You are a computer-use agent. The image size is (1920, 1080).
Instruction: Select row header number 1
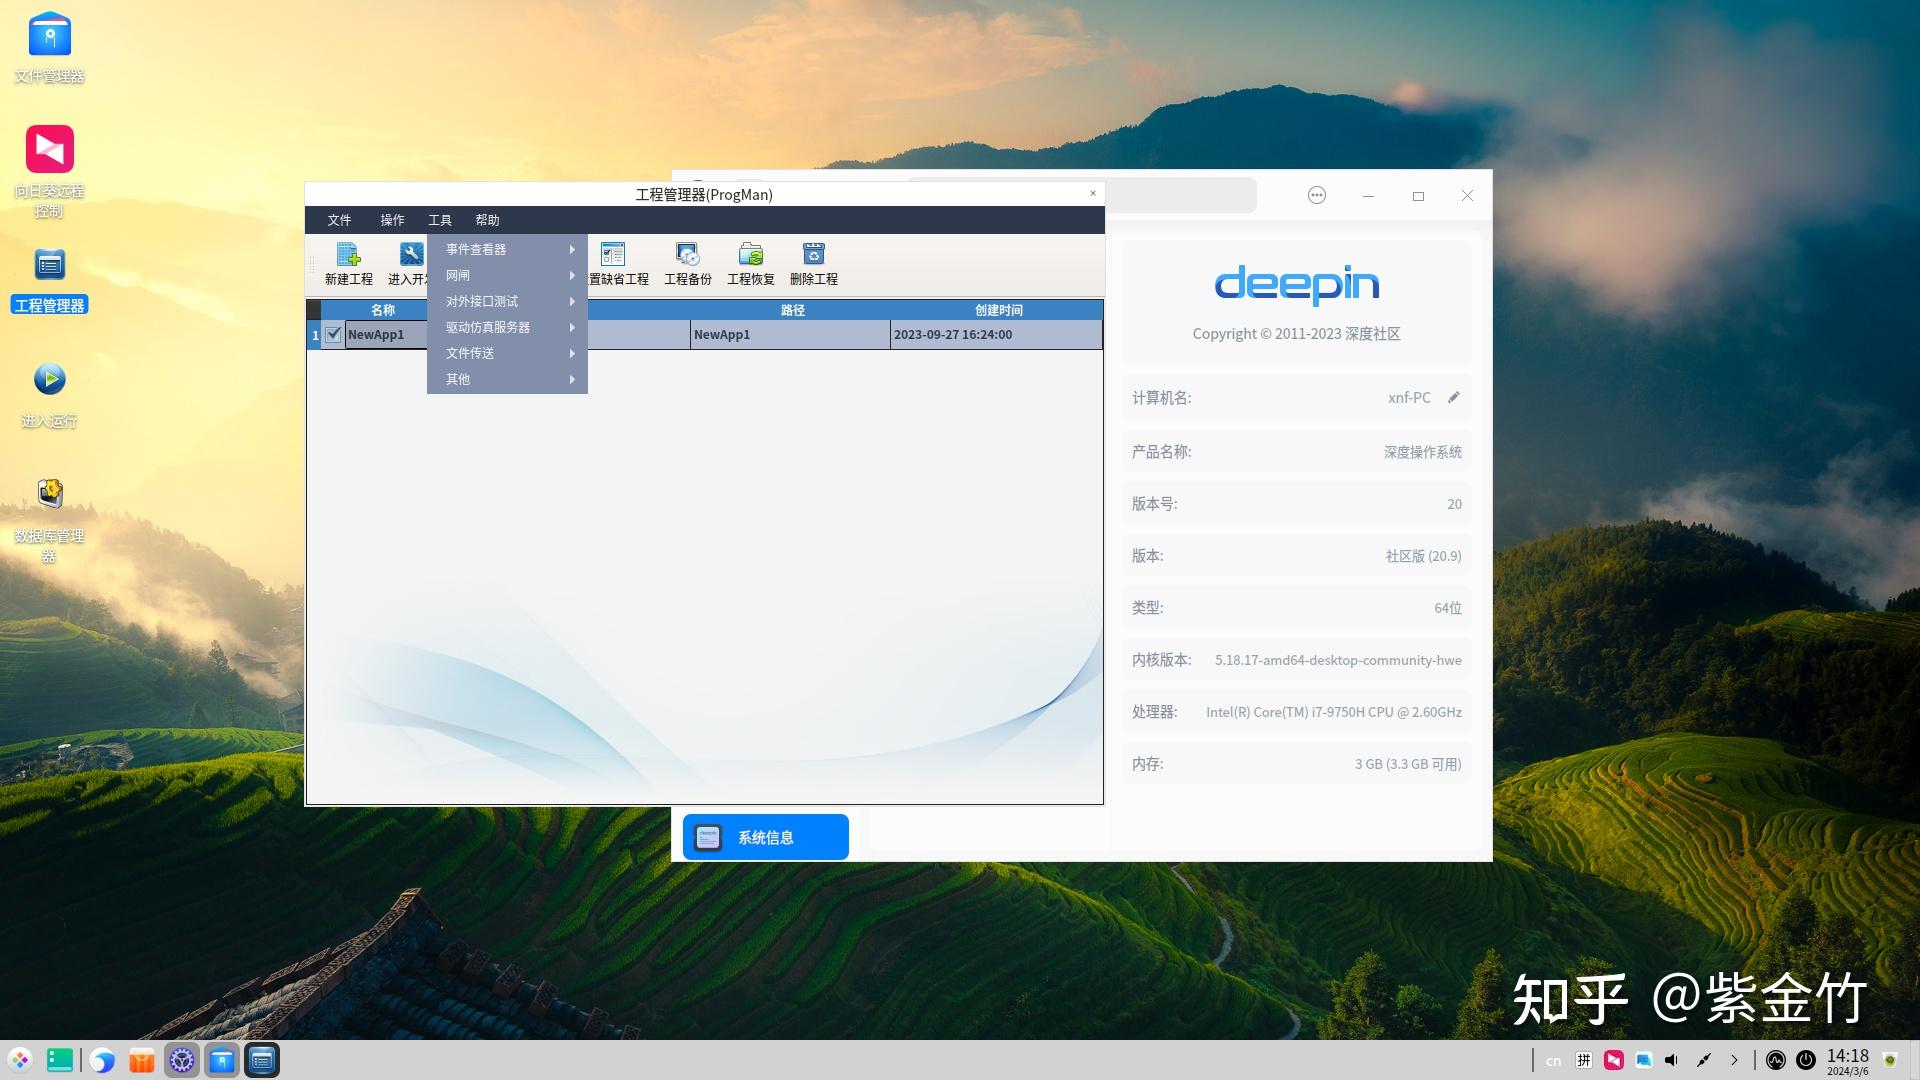(315, 334)
